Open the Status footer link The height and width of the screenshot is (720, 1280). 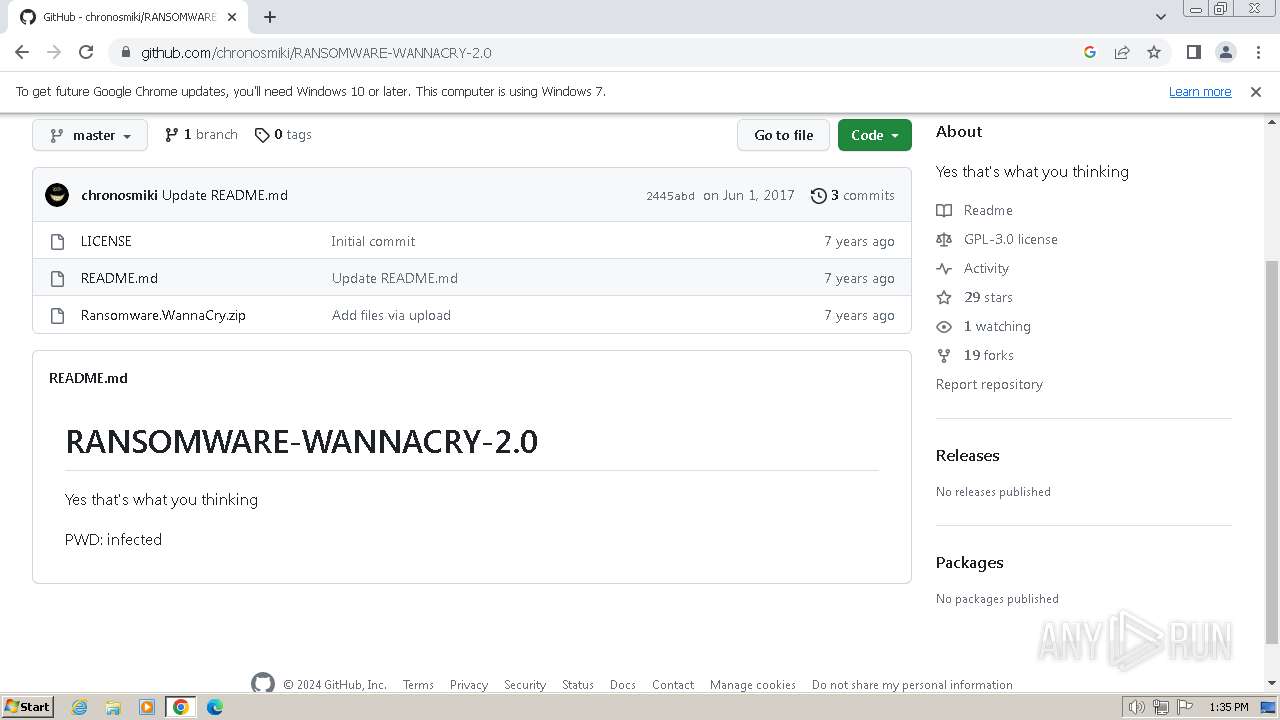coord(578,685)
